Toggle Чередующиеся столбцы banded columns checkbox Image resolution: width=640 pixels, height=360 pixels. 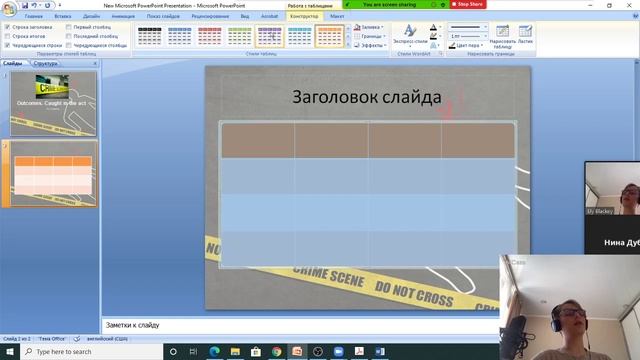[x=69, y=45]
